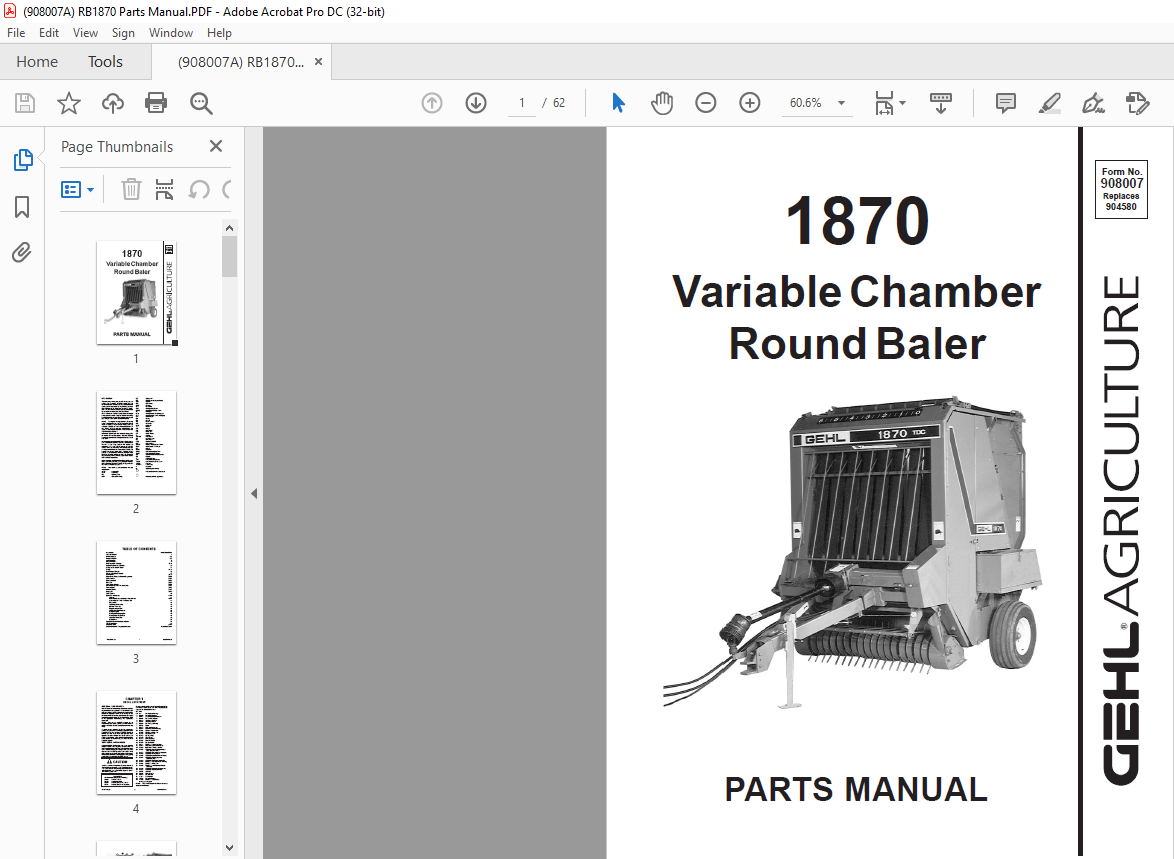Click thumbnails panel scroll up arrow

coord(230,228)
